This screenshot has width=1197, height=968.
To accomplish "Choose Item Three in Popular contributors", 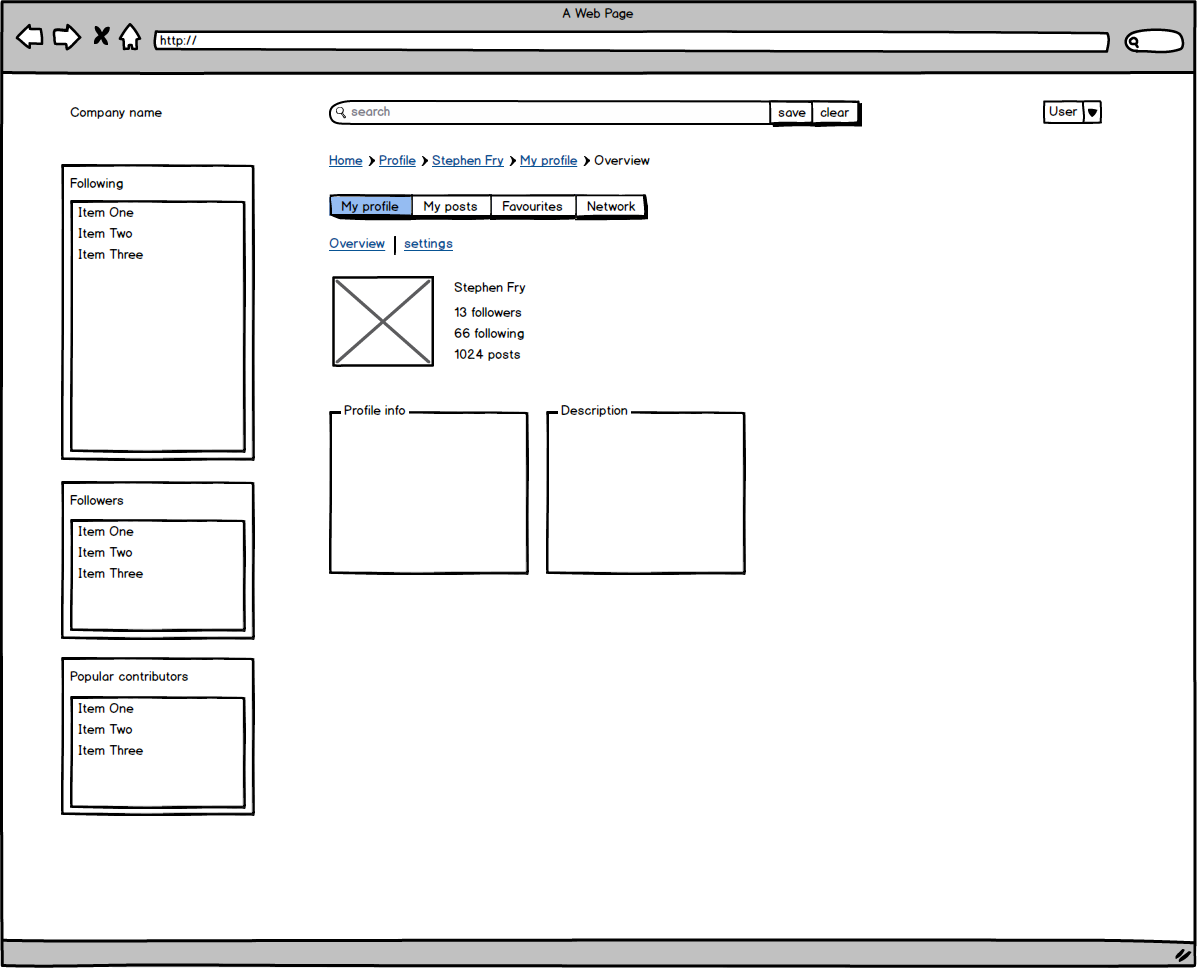I will pyautogui.click(x=110, y=751).
